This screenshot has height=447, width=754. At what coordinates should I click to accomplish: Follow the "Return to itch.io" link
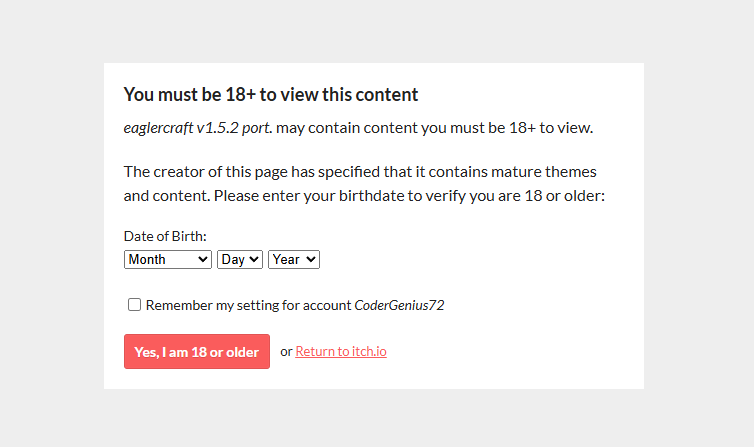[x=341, y=351]
